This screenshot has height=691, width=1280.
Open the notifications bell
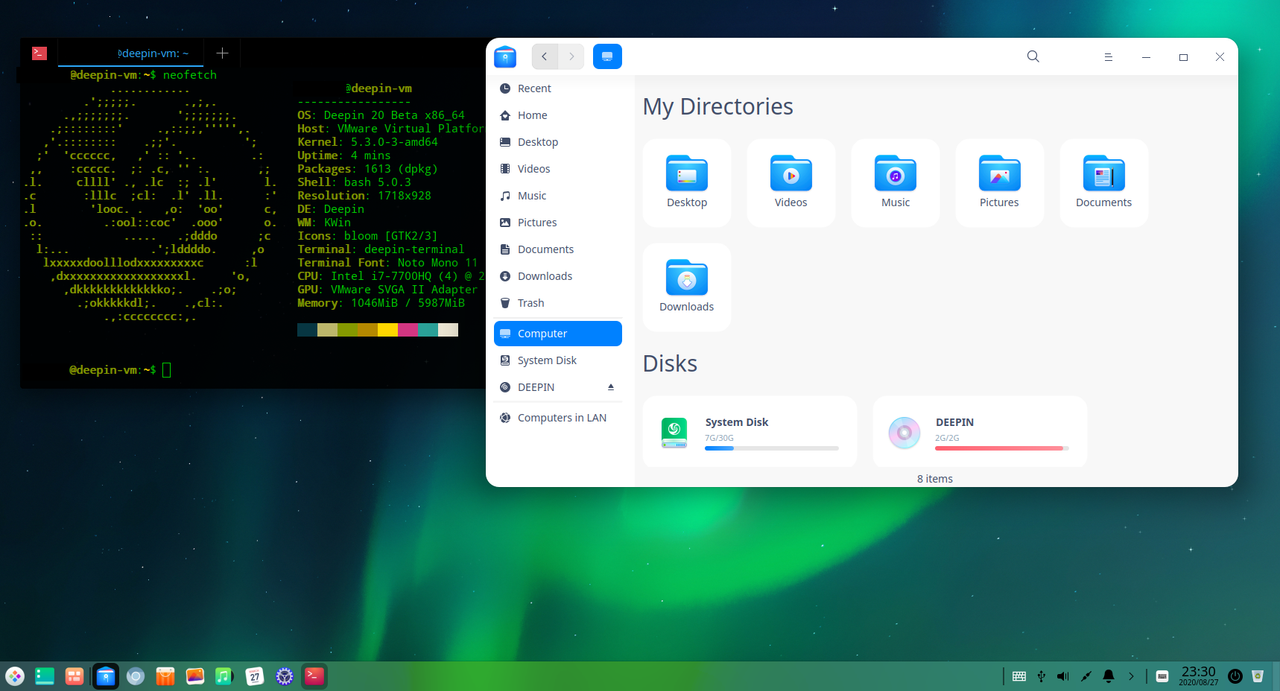(1108, 676)
